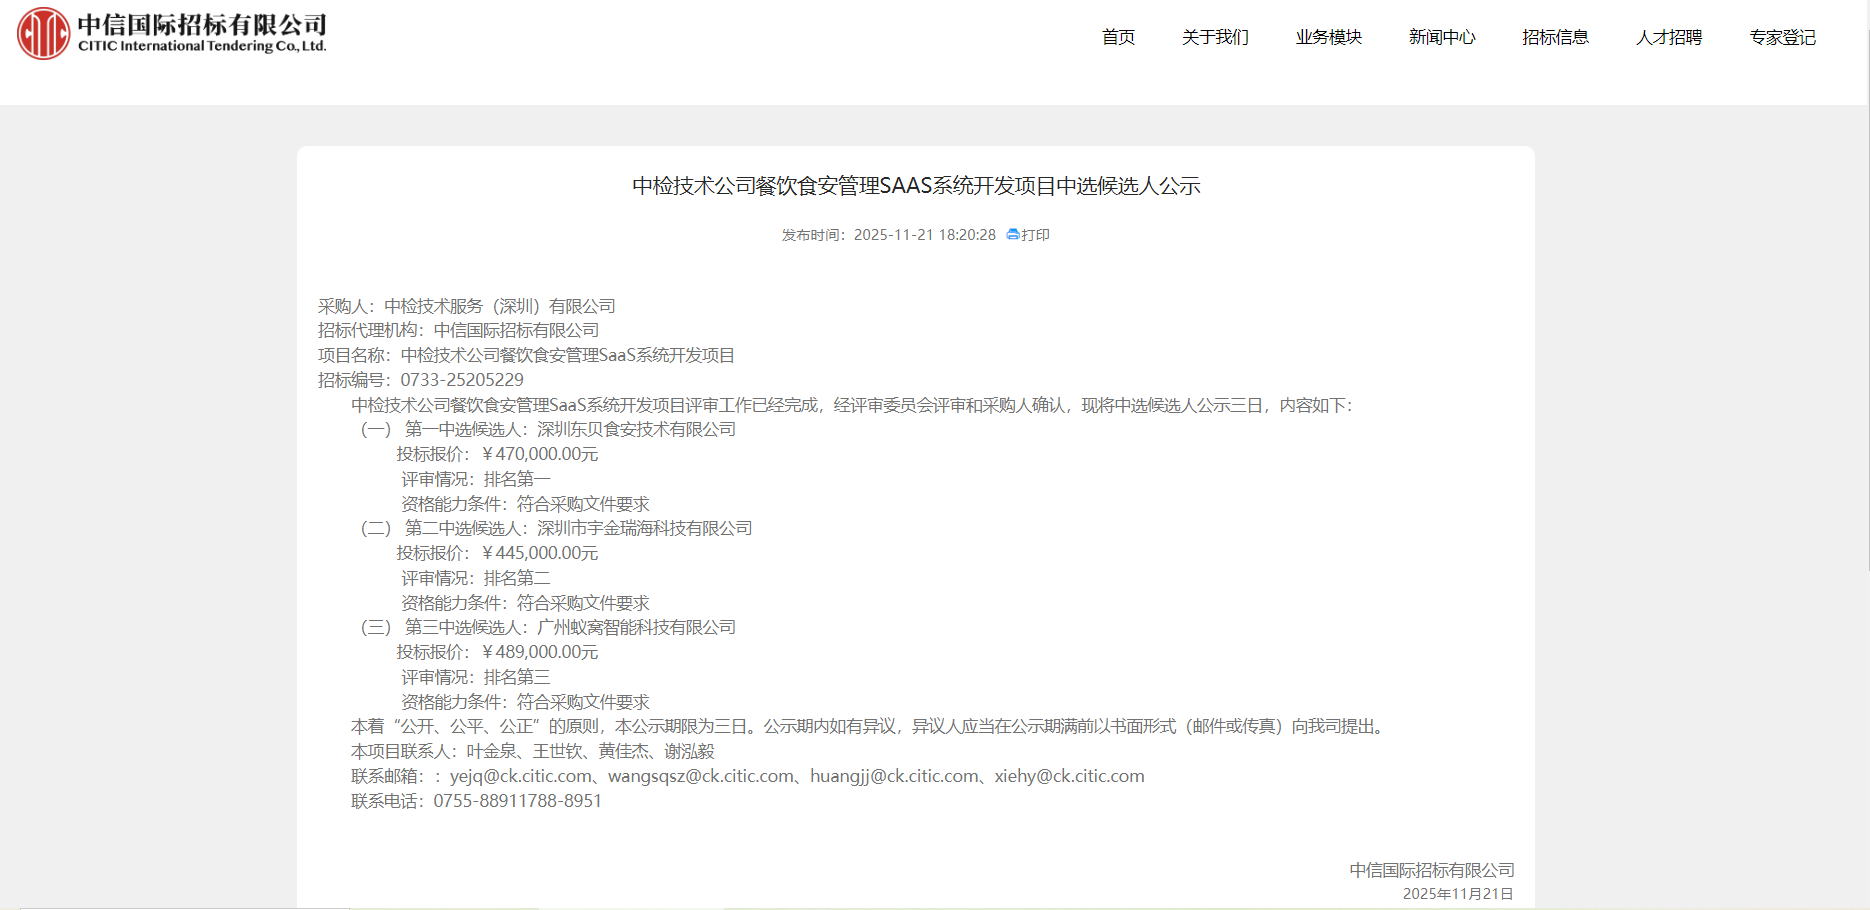Screen dimensions: 1870x910
Task: Select 新闻中心 in the top menu
Action: click(x=1442, y=38)
